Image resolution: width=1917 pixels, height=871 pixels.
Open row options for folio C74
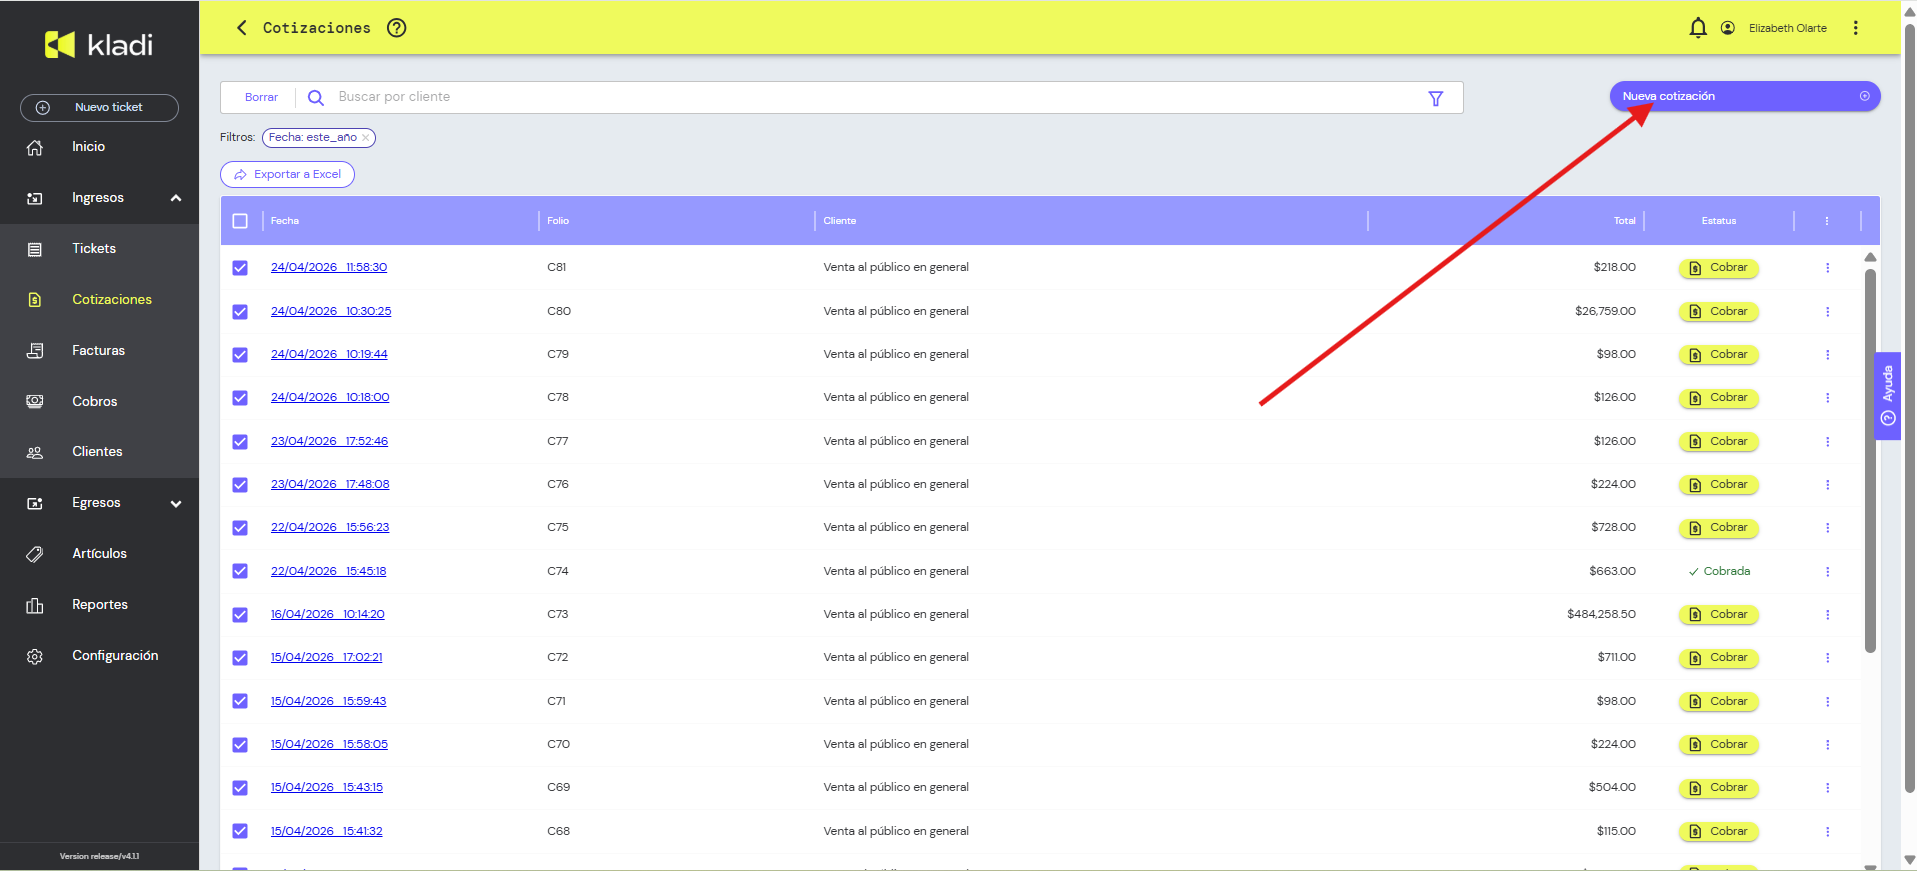coord(1827,572)
